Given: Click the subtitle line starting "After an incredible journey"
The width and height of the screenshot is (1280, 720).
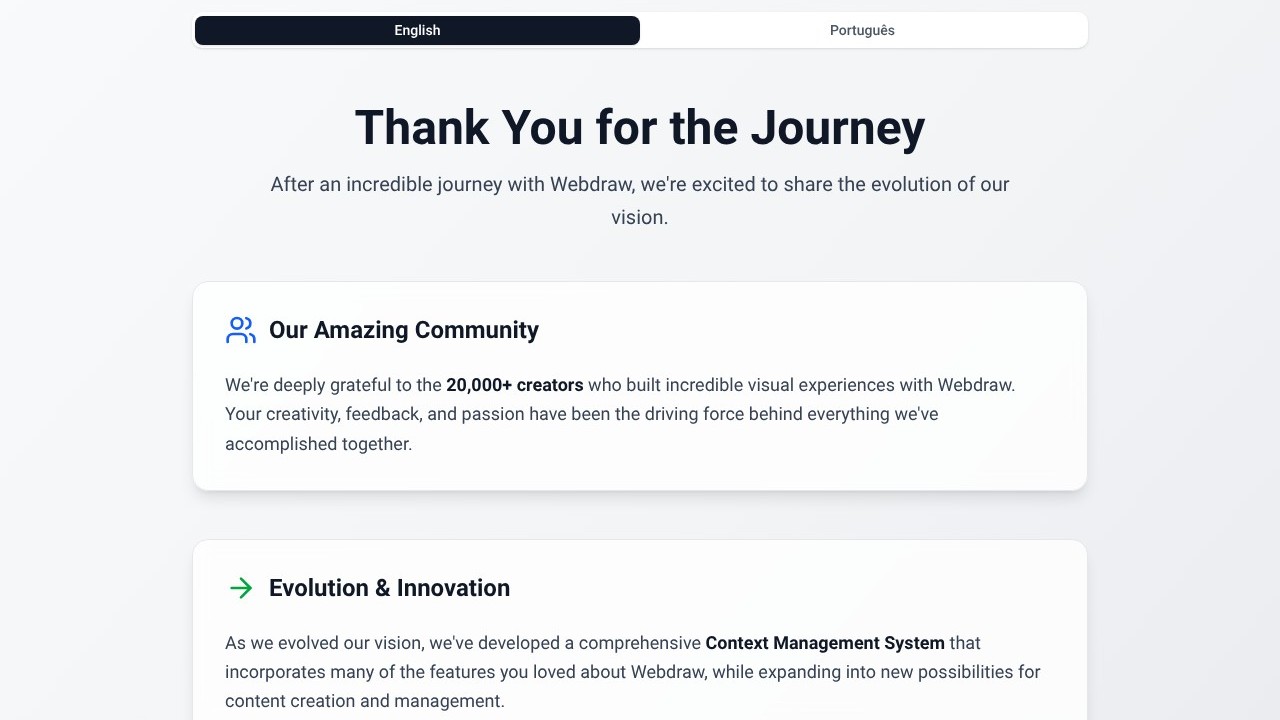Looking at the screenshot, I should (639, 184).
